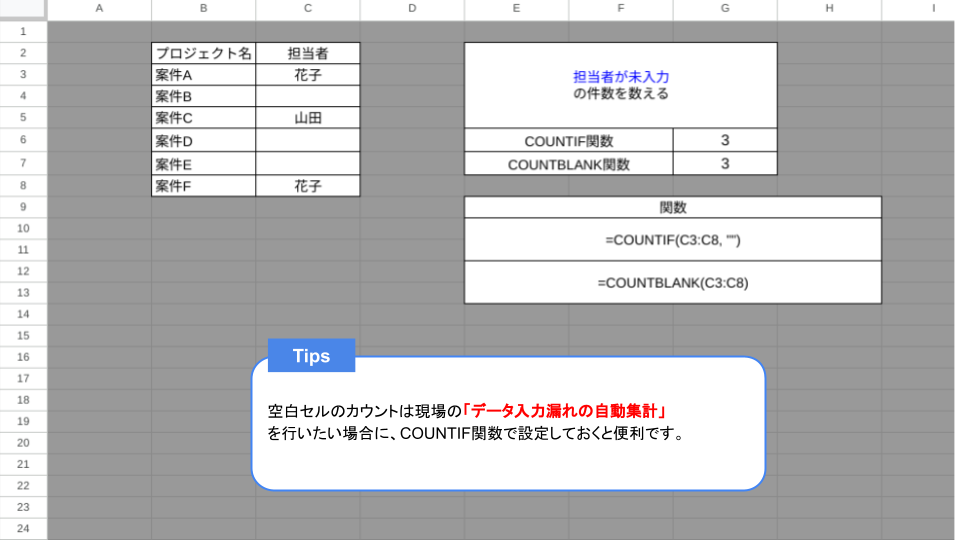Select row 9 header

pos(23,207)
